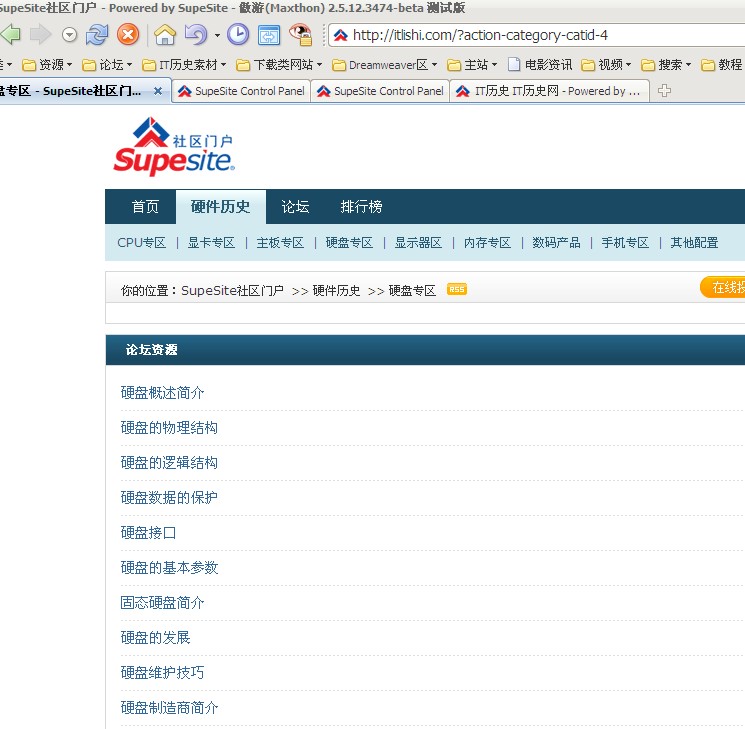Select the 硬件历史 navigation tab
The width and height of the screenshot is (745, 729).
coord(220,207)
